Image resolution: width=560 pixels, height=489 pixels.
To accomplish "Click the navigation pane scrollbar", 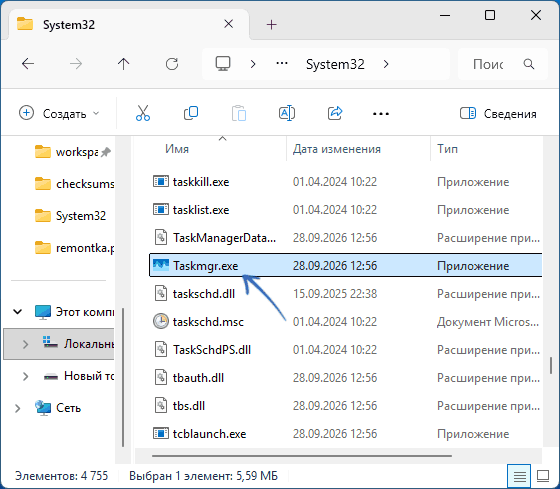I will tap(123, 378).
